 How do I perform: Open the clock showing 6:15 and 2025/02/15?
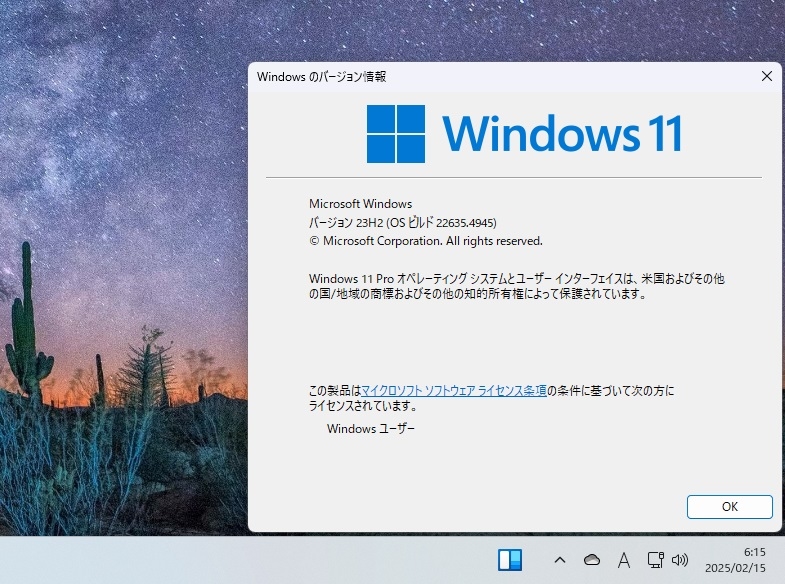point(735,560)
